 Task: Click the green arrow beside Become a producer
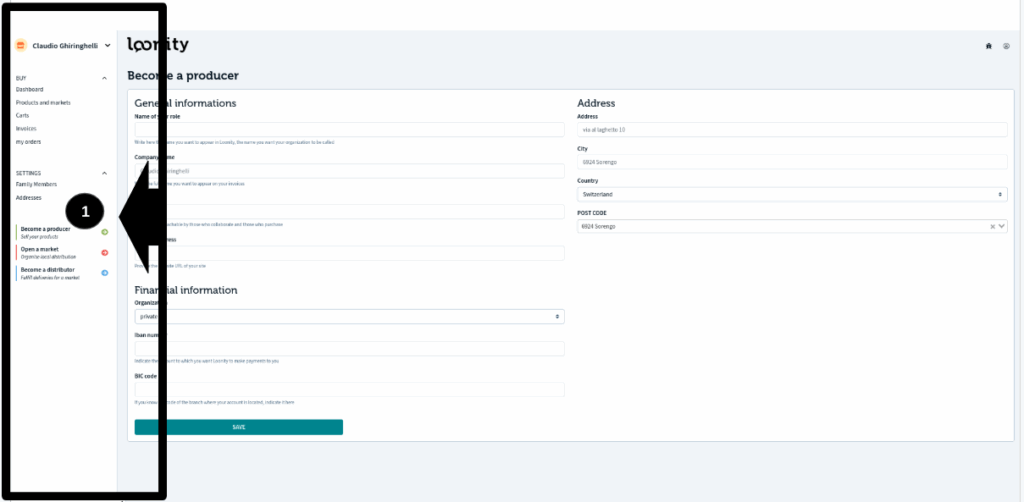(x=105, y=232)
